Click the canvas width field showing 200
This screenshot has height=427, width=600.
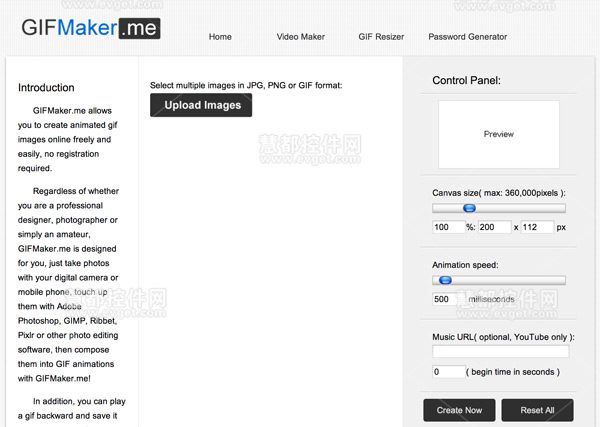pos(494,227)
